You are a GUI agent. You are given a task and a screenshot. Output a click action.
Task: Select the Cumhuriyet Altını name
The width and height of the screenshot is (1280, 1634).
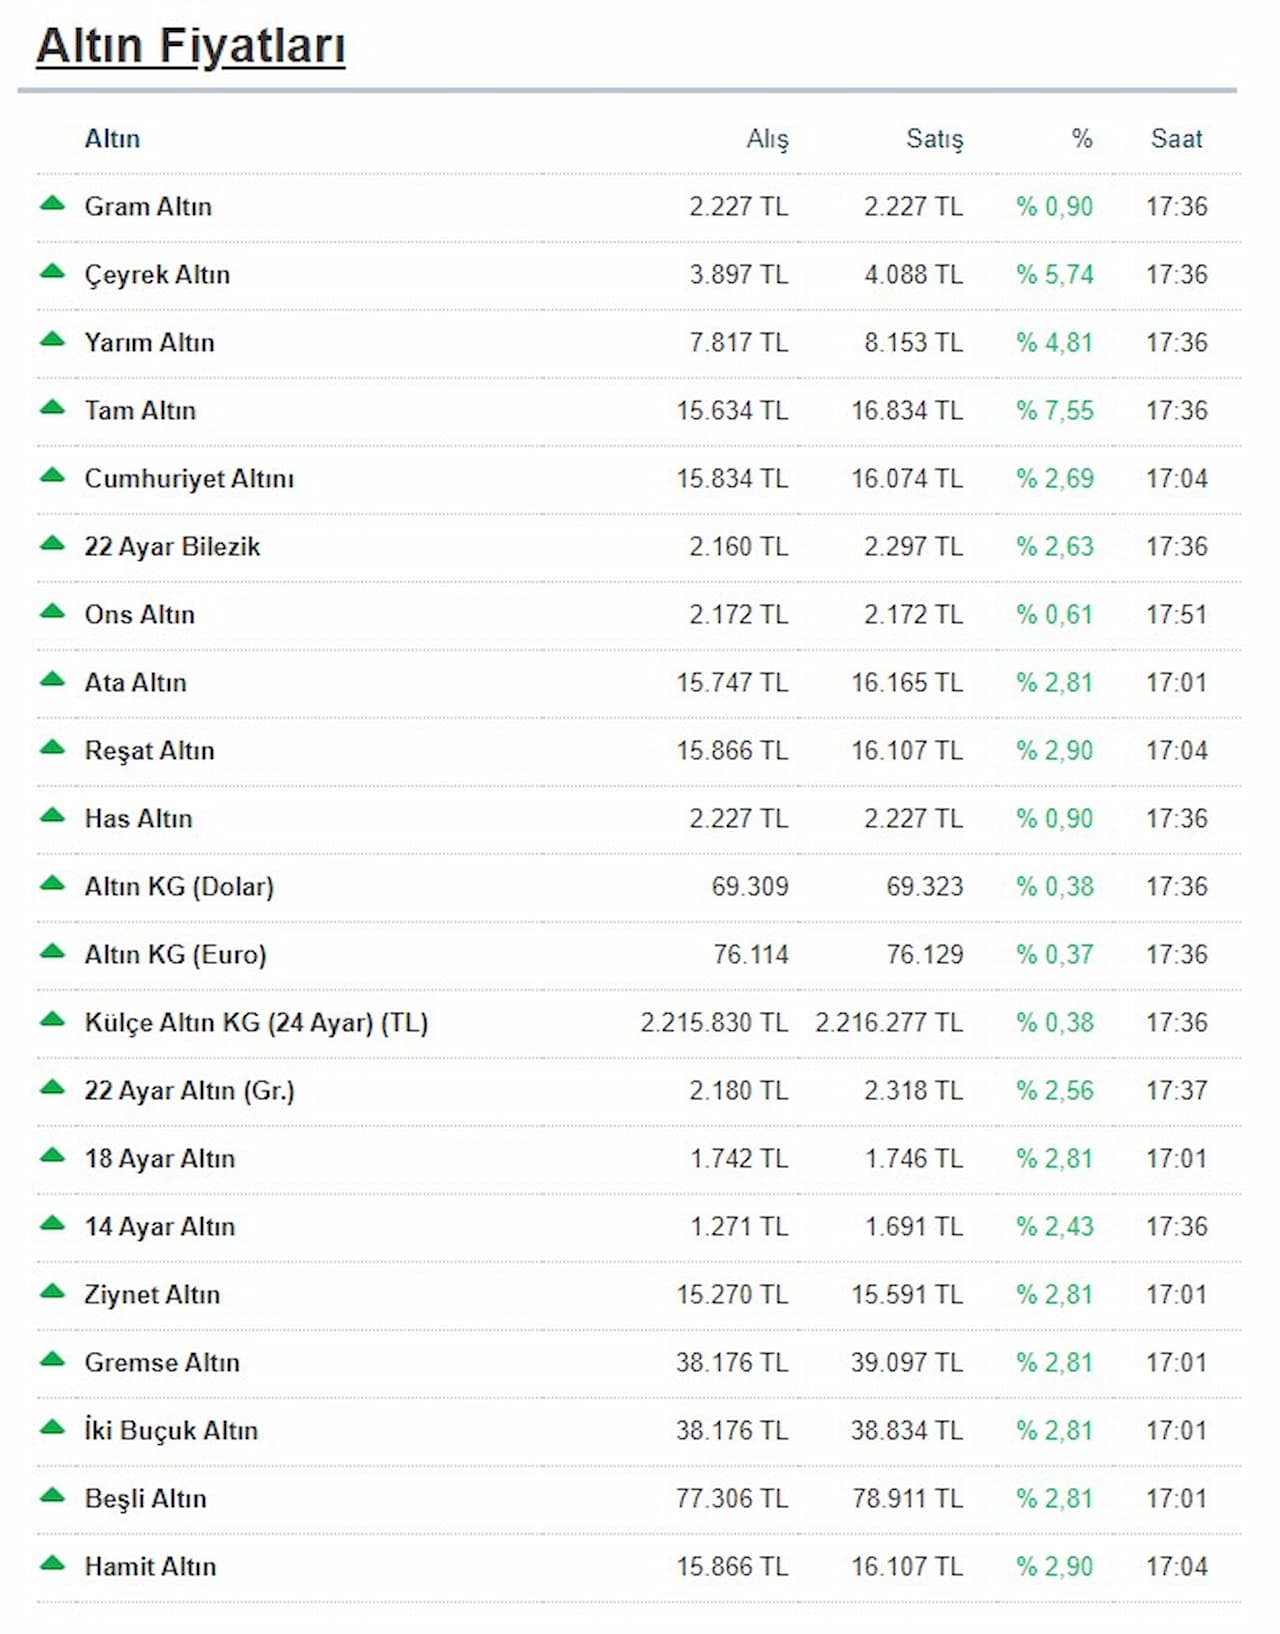[x=189, y=478]
